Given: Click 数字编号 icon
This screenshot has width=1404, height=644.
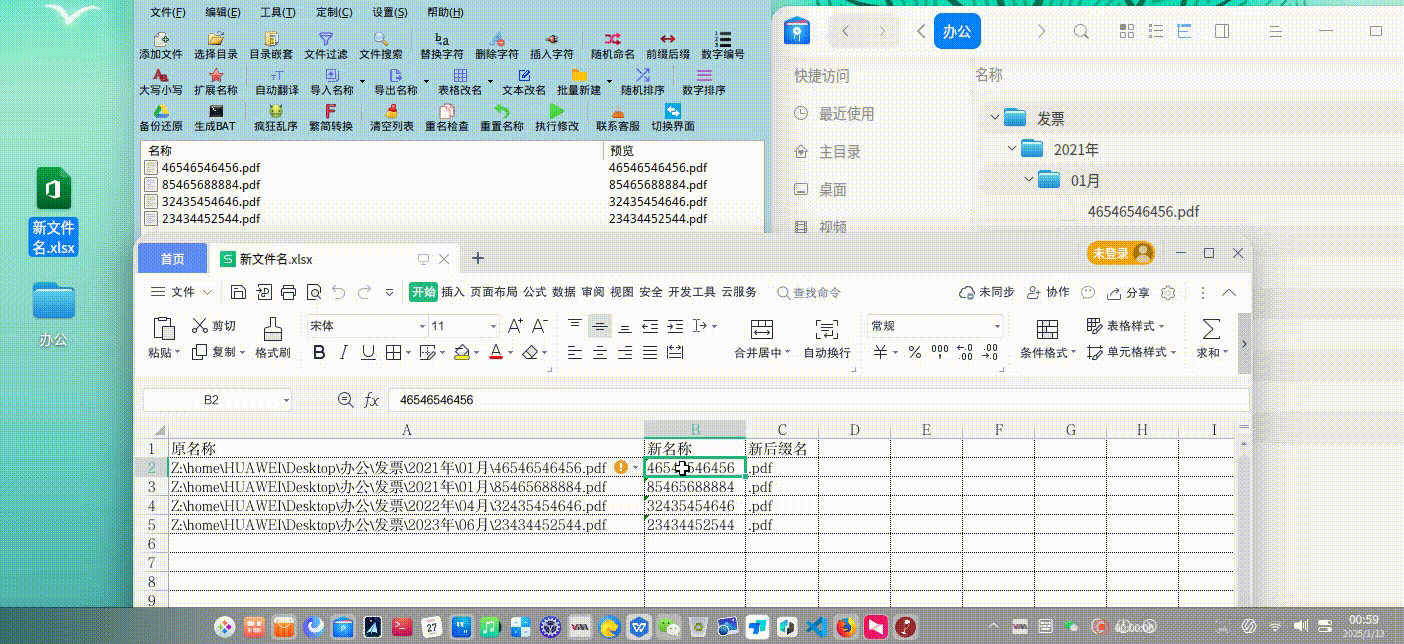Looking at the screenshot, I should pos(722,39).
